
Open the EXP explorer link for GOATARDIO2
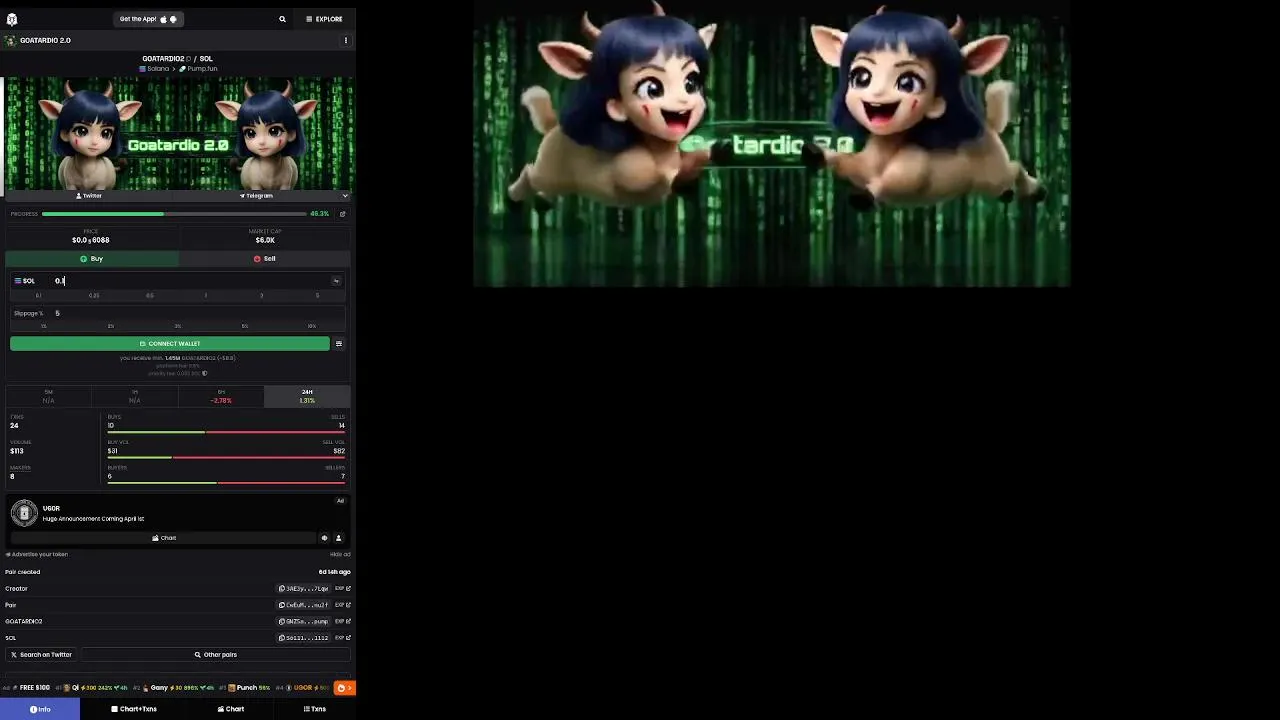[343, 622]
